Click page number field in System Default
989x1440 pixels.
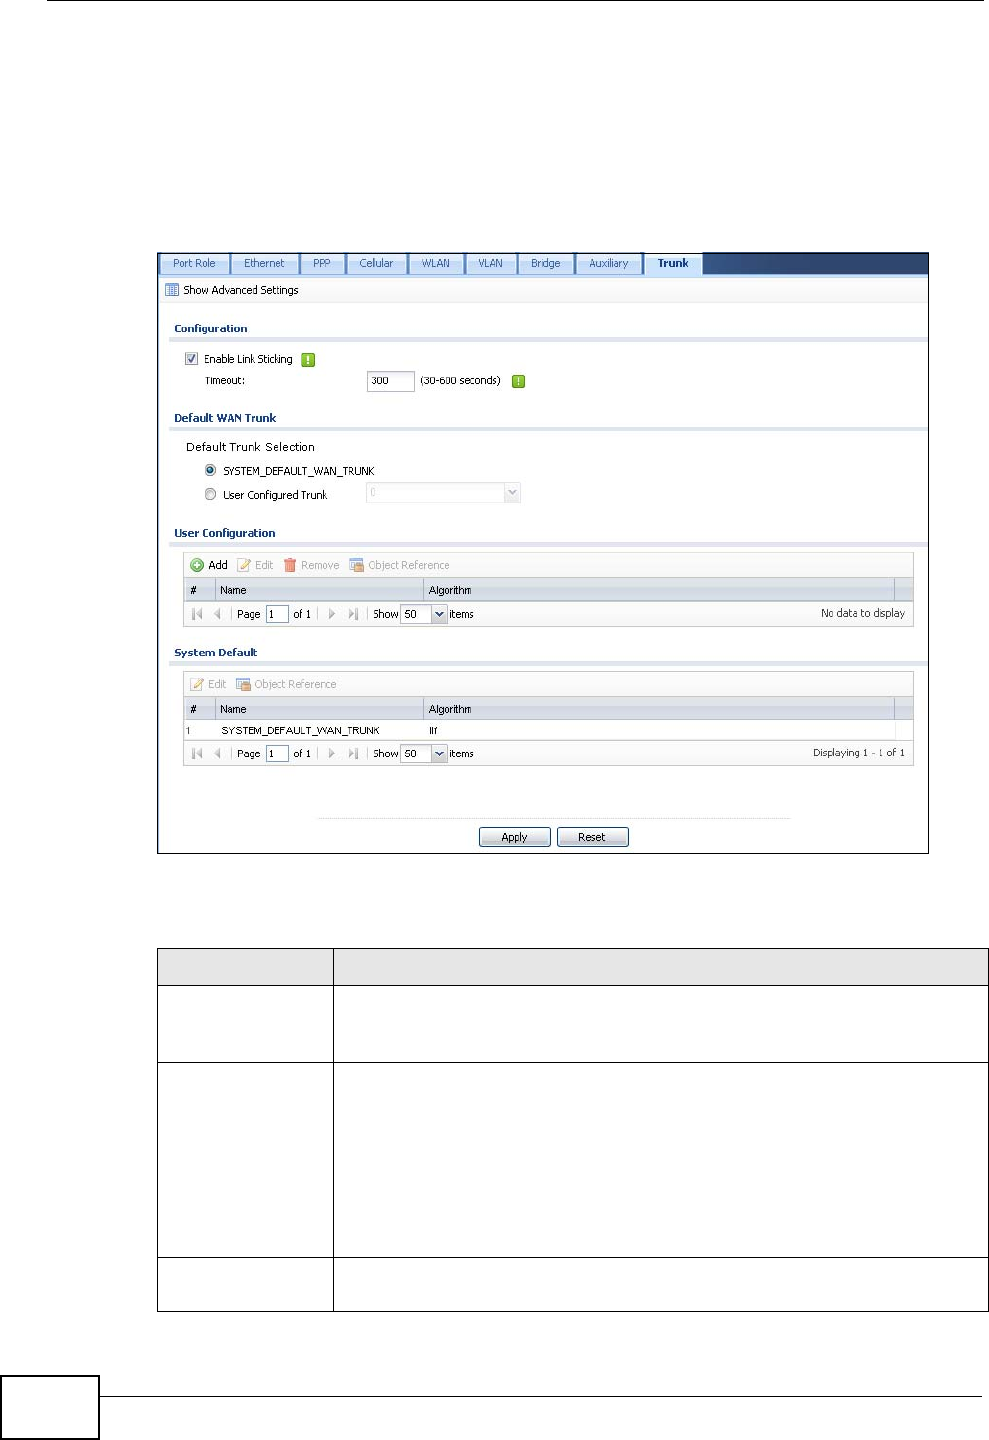tap(277, 753)
